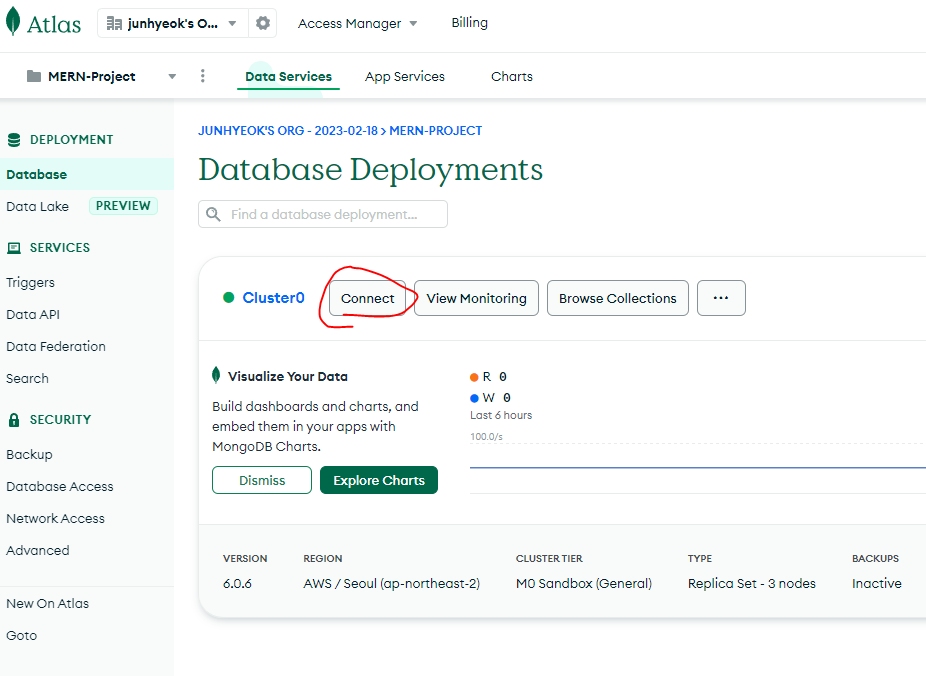Open cluster more options ellipsis button

[x=721, y=298]
